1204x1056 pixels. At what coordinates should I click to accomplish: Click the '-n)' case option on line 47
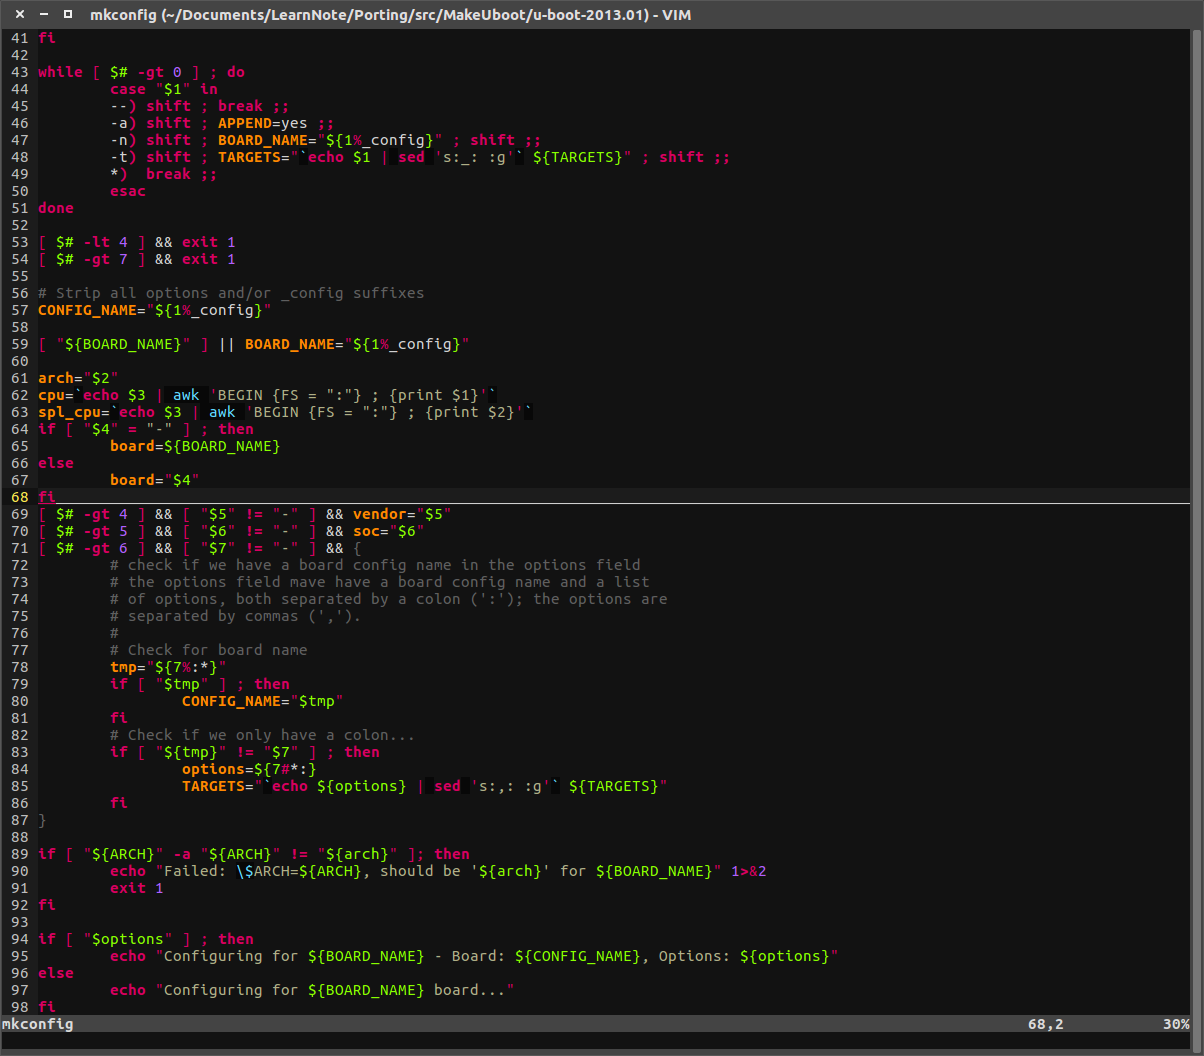pyautogui.click(x=124, y=140)
